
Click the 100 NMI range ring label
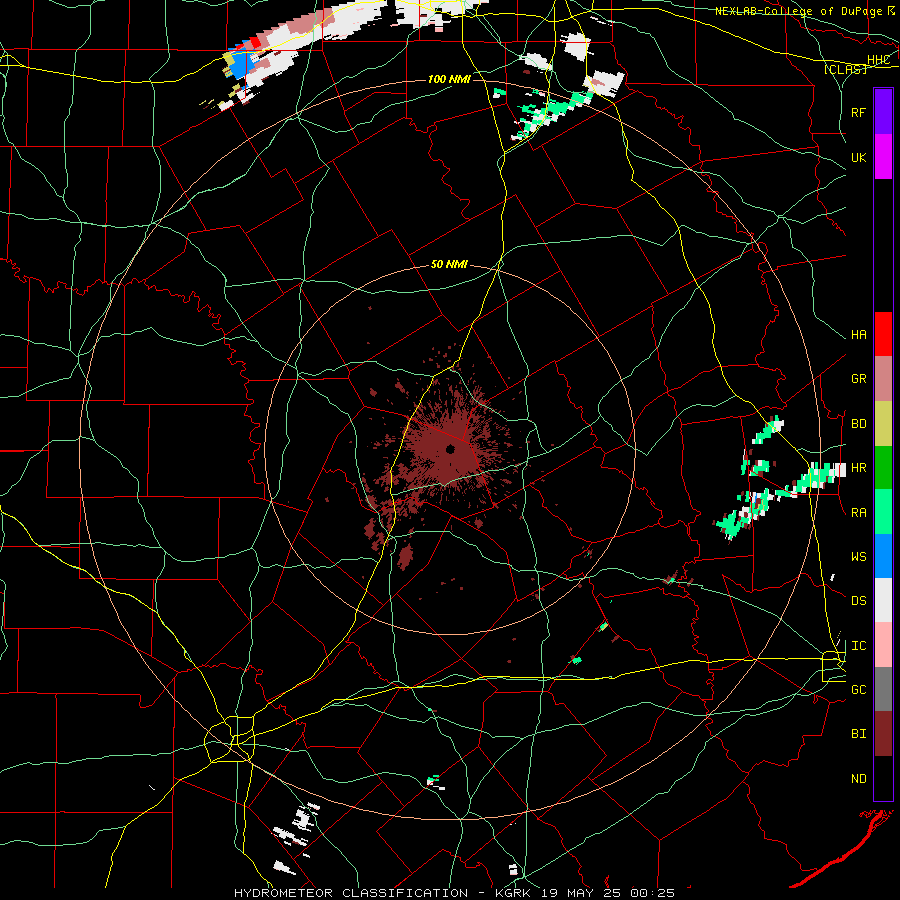pos(449,79)
